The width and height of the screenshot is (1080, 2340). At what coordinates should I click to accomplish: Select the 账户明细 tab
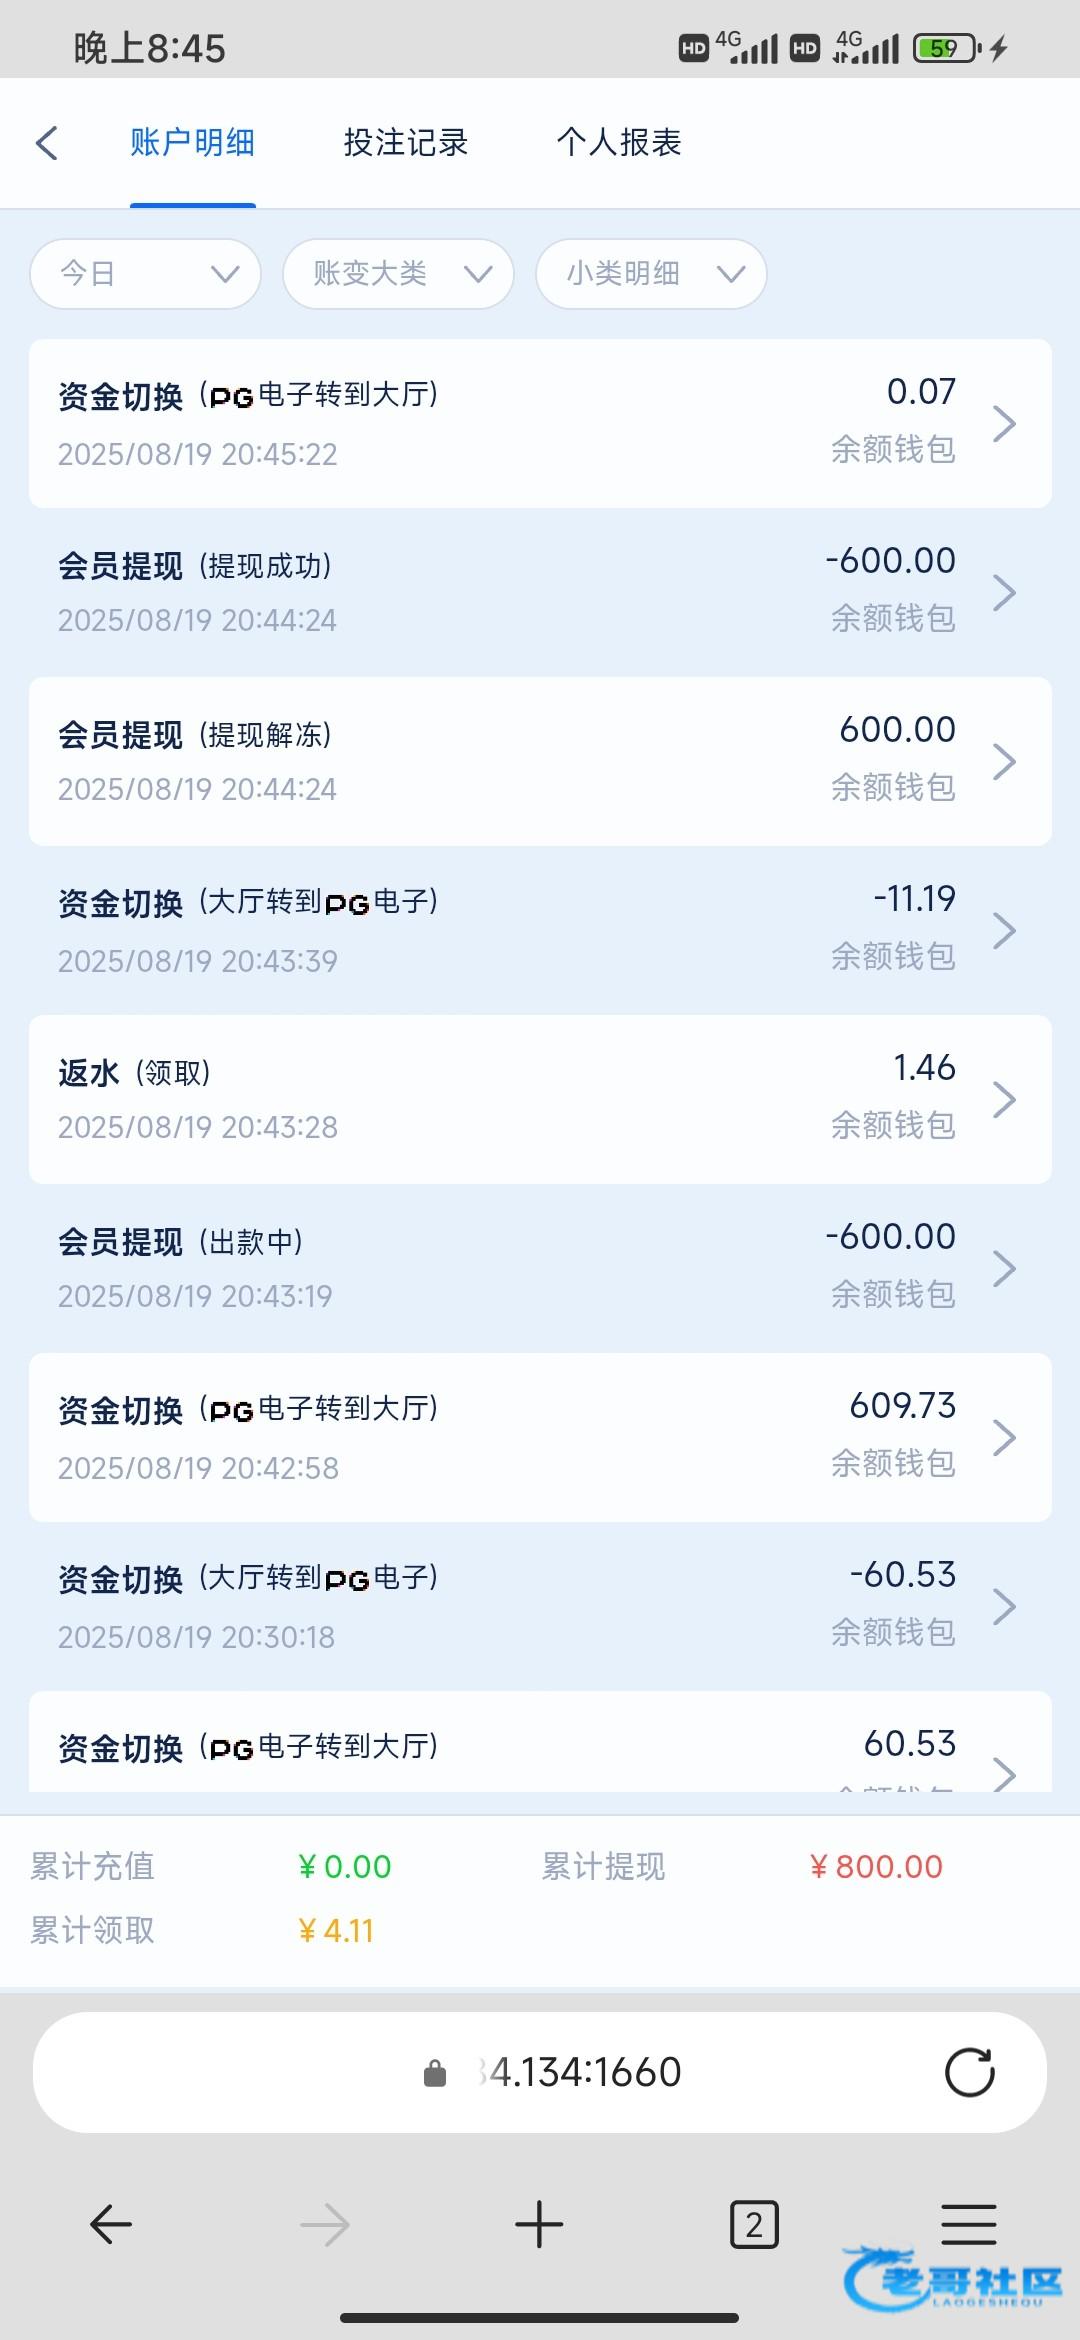click(192, 143)
